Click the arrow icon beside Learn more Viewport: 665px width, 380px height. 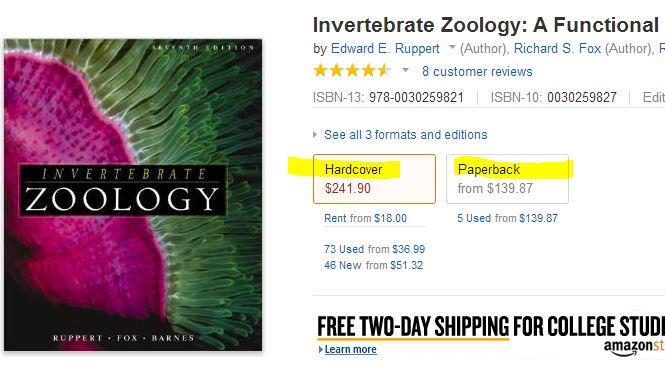click(321, 349)
